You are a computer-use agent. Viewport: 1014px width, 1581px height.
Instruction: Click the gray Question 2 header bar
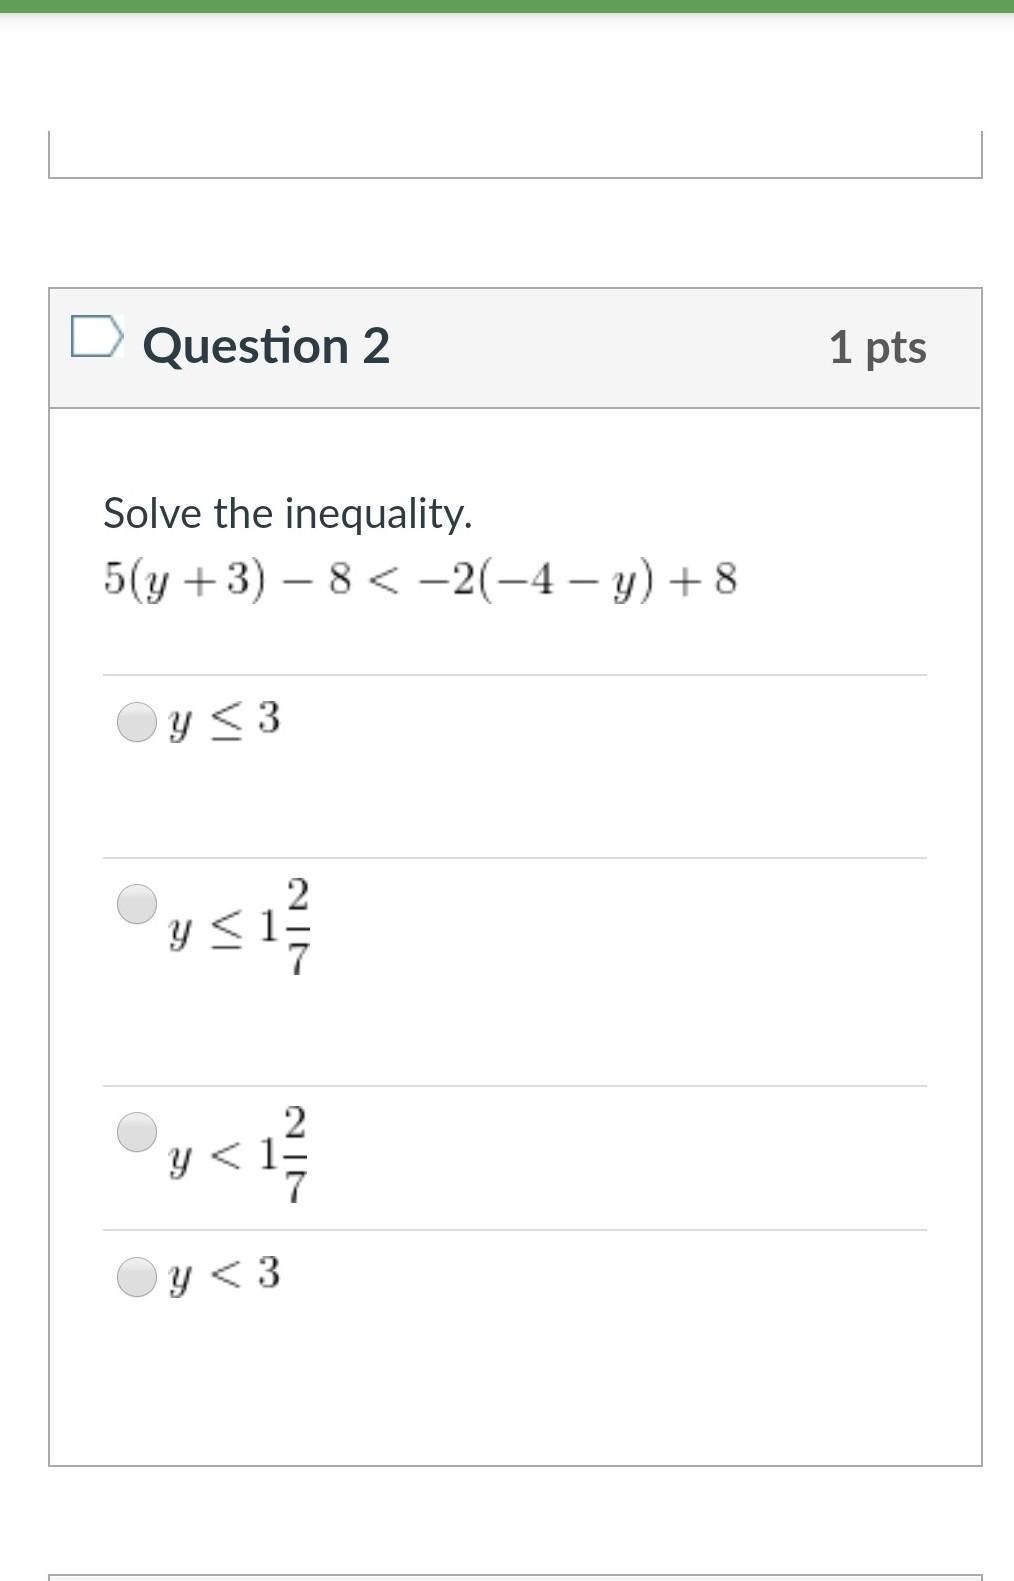click(600, 348)
